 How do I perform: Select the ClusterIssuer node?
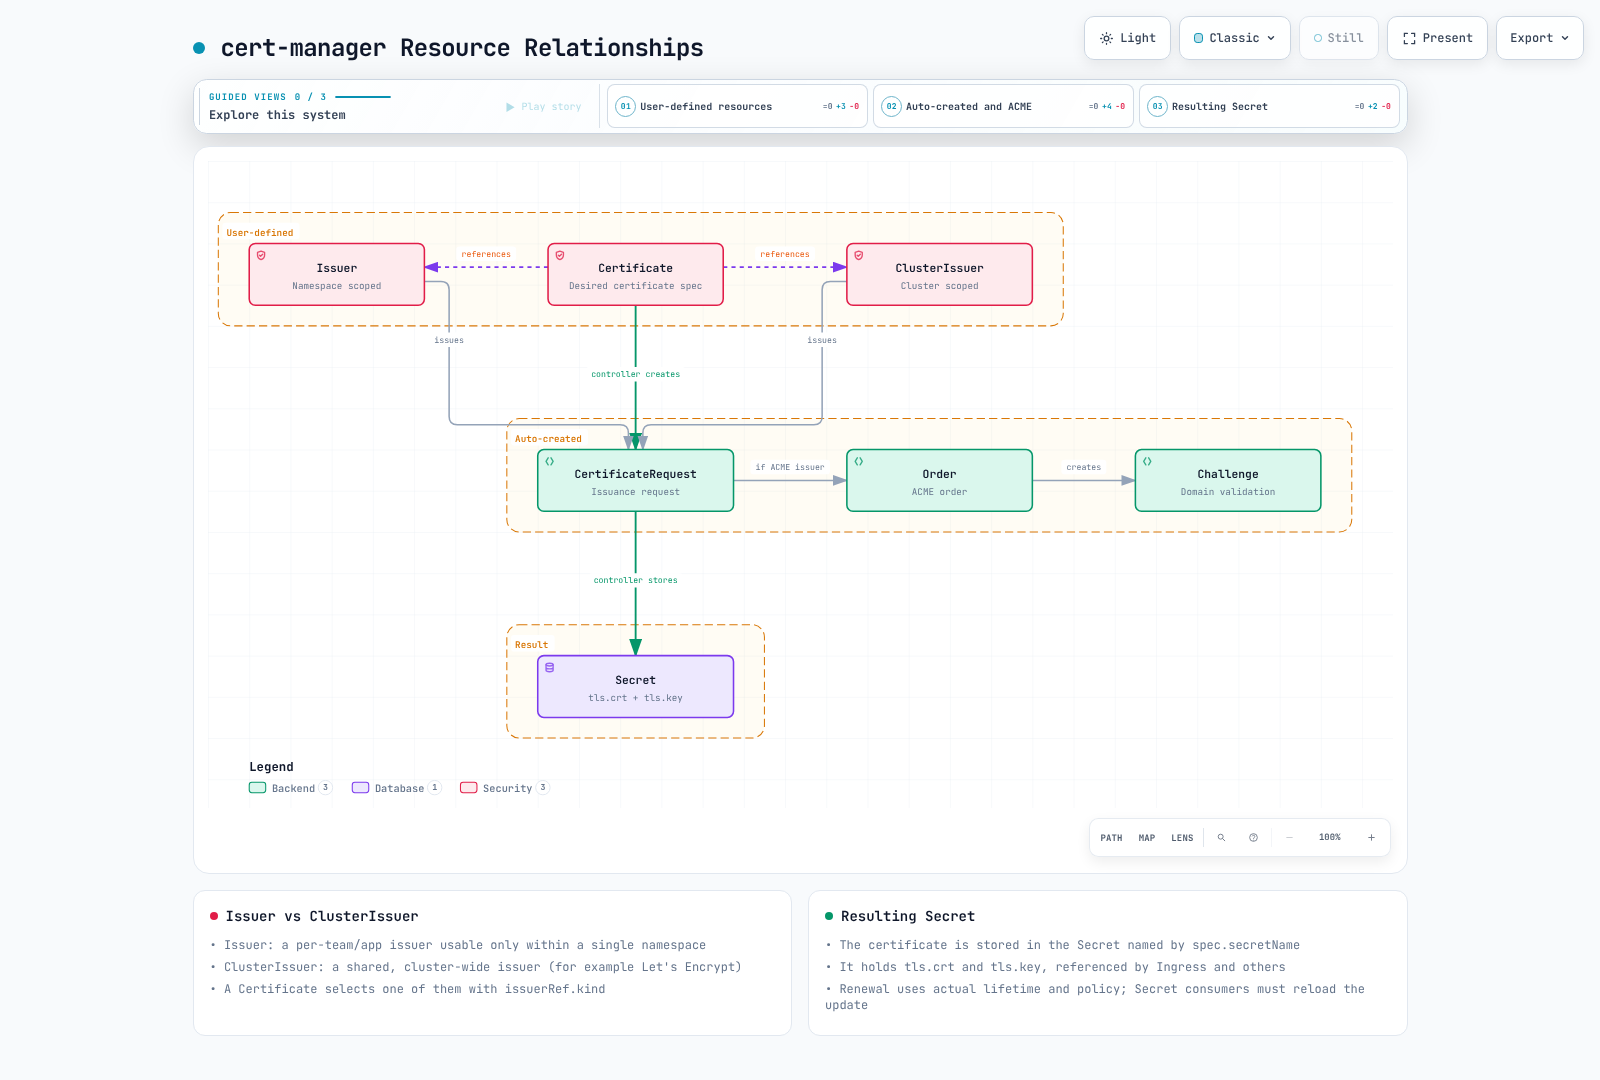[x=939, y=275]
